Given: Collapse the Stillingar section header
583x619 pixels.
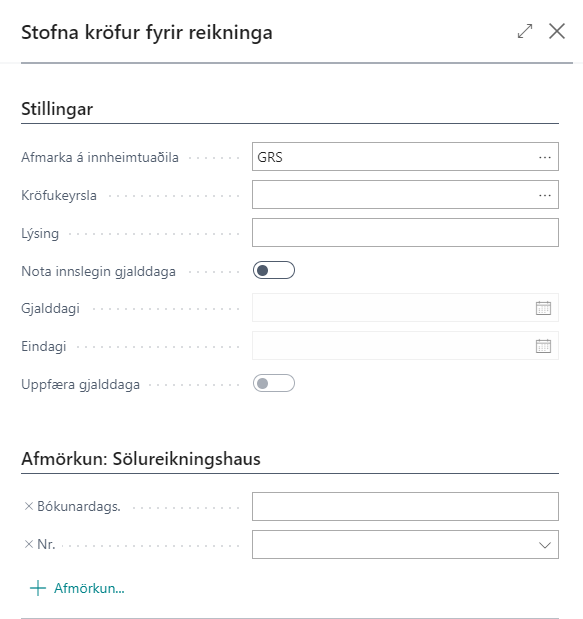Looking at the screenshot, I should coord(57,109).
